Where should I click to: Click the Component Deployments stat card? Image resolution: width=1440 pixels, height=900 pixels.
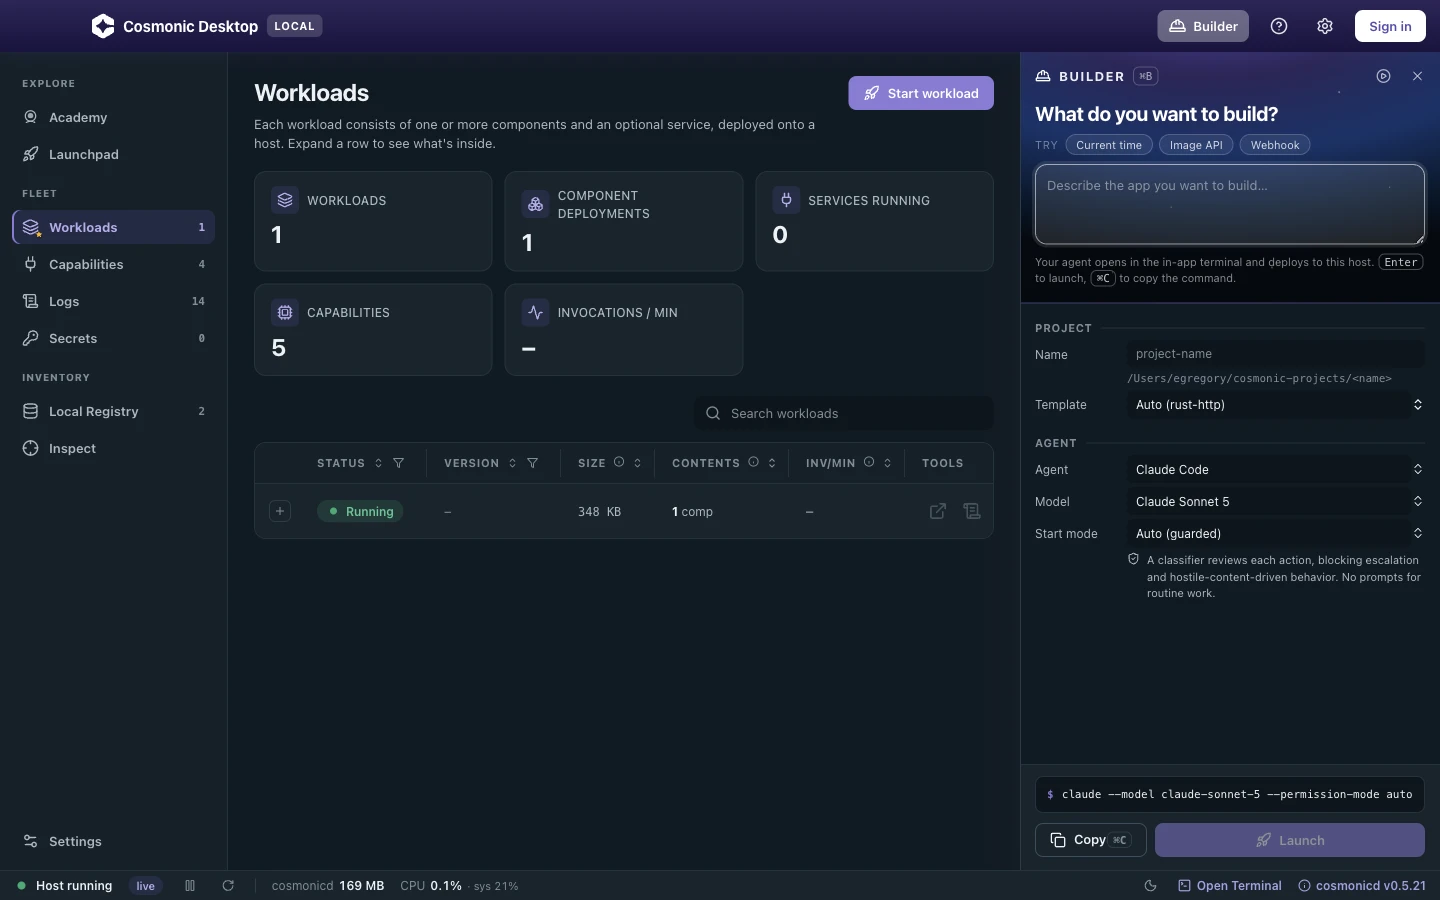pyautogui.click(x=624, y=221)
